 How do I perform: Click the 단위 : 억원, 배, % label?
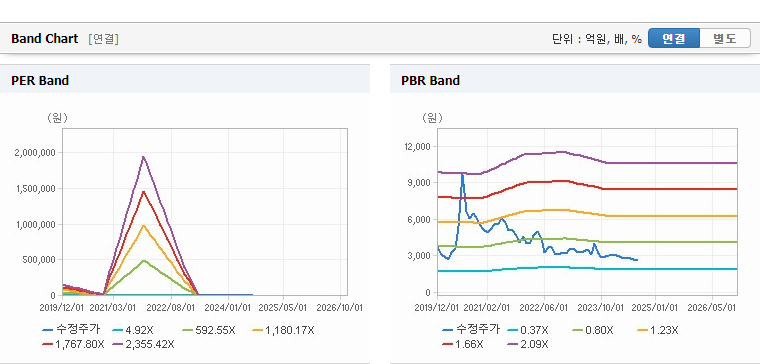(597, 39)
